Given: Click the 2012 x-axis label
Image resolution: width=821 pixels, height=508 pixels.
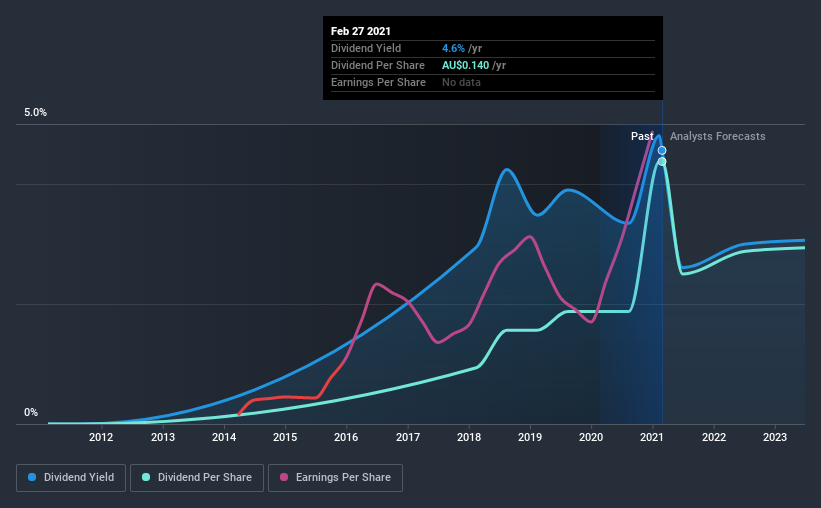Looking at the screenshot, I should [x=101, y=437].
